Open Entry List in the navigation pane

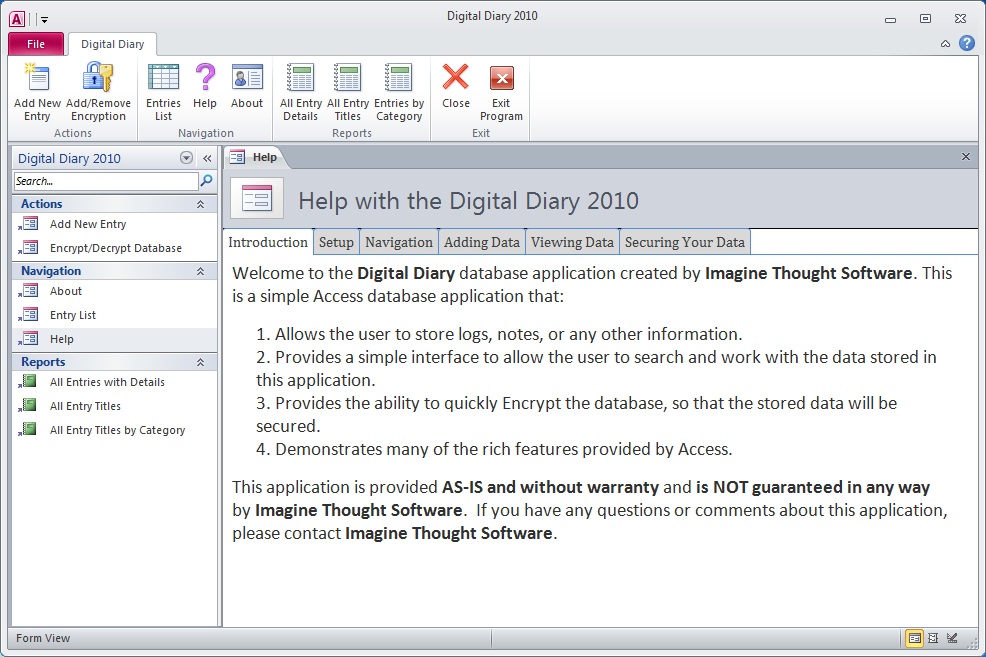click(114, 315)
